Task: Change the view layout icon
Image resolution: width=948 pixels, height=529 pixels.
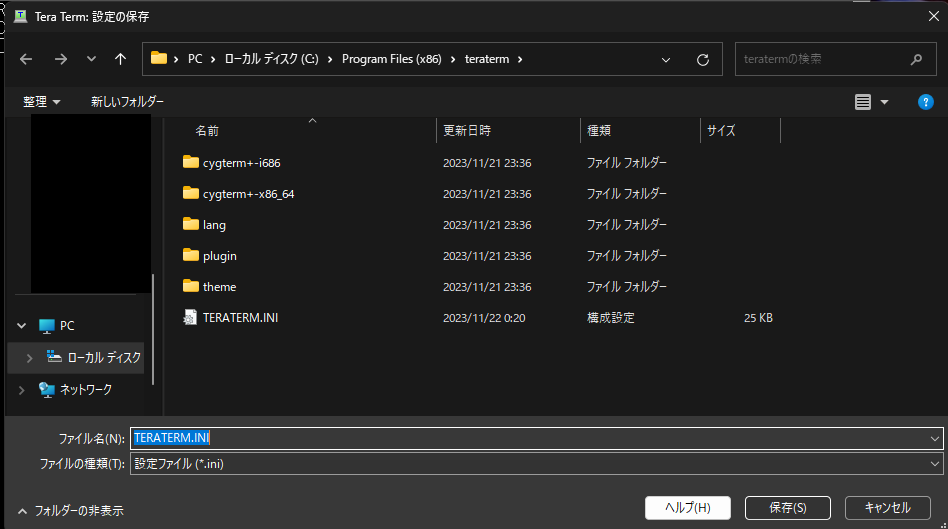Action: [863, 102]
